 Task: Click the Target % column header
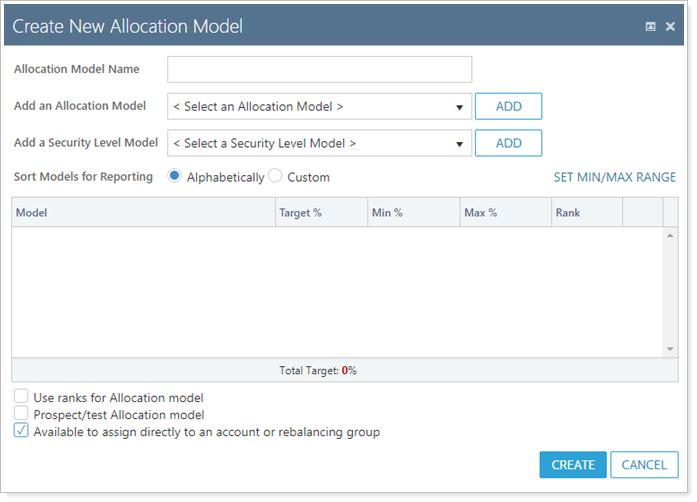(320, 213)
